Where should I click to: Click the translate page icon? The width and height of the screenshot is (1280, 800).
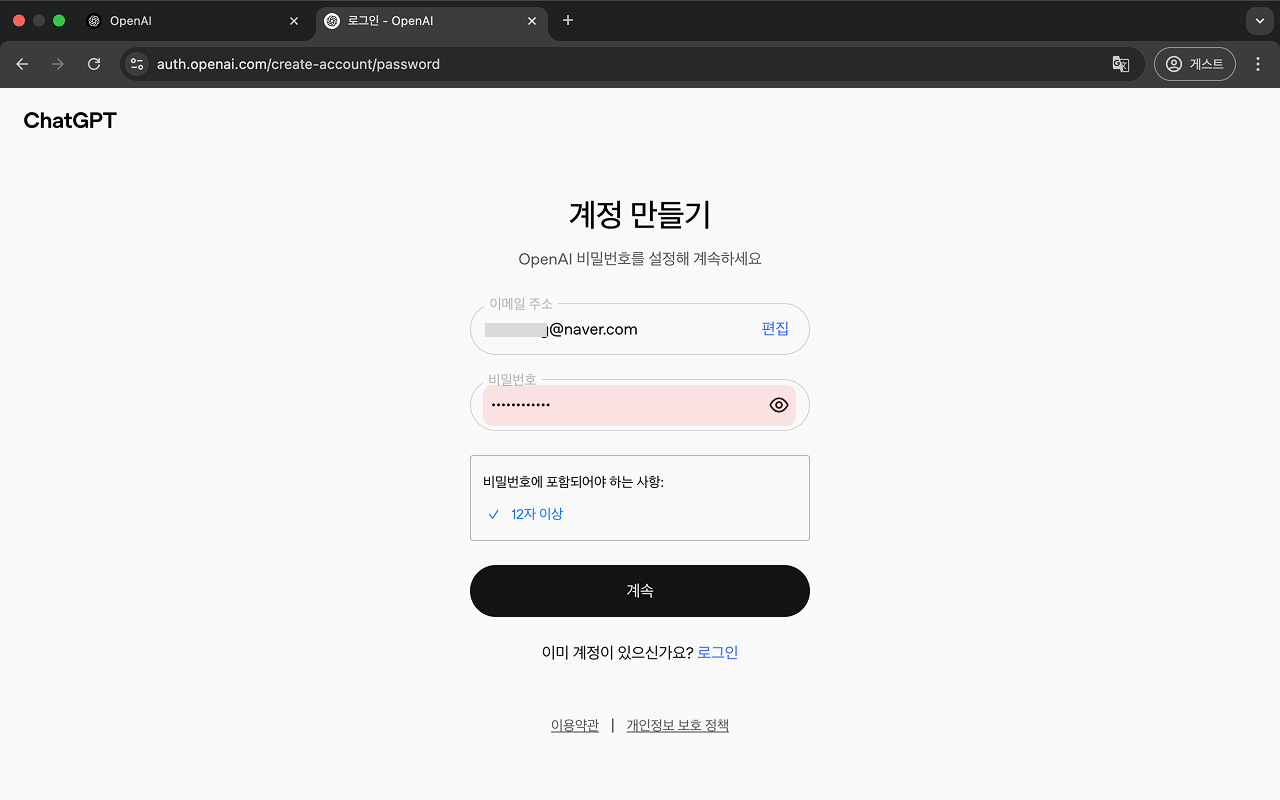1121,64
